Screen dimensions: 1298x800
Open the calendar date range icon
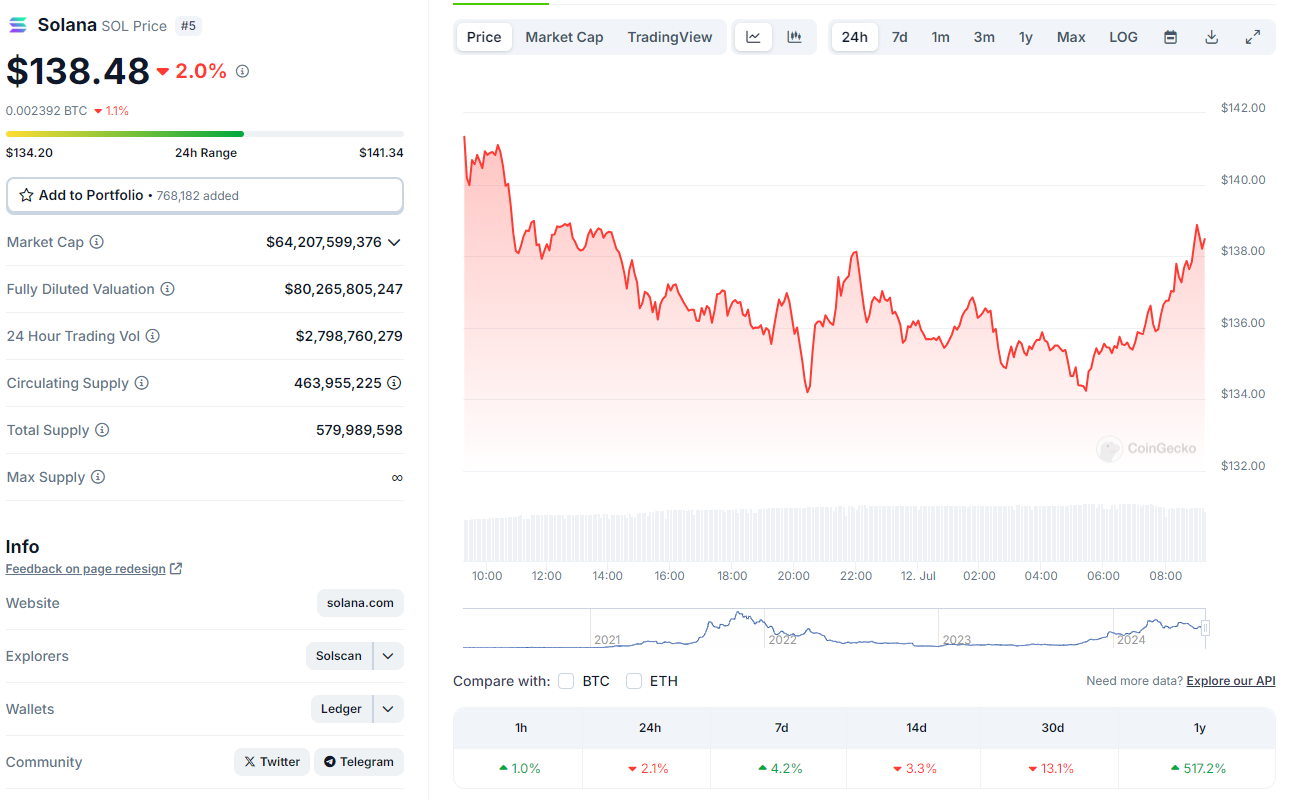[x=1170, y=37]
